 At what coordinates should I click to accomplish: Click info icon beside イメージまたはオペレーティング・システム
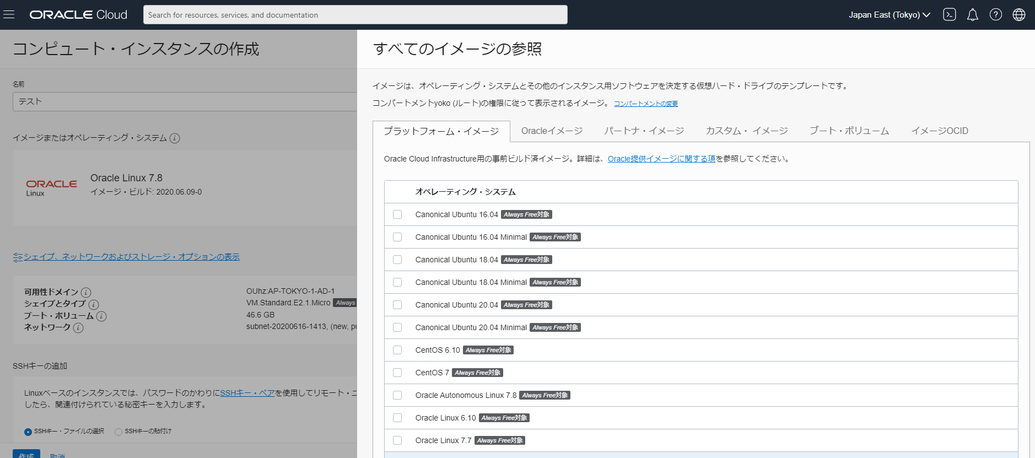tap(175, 138)
